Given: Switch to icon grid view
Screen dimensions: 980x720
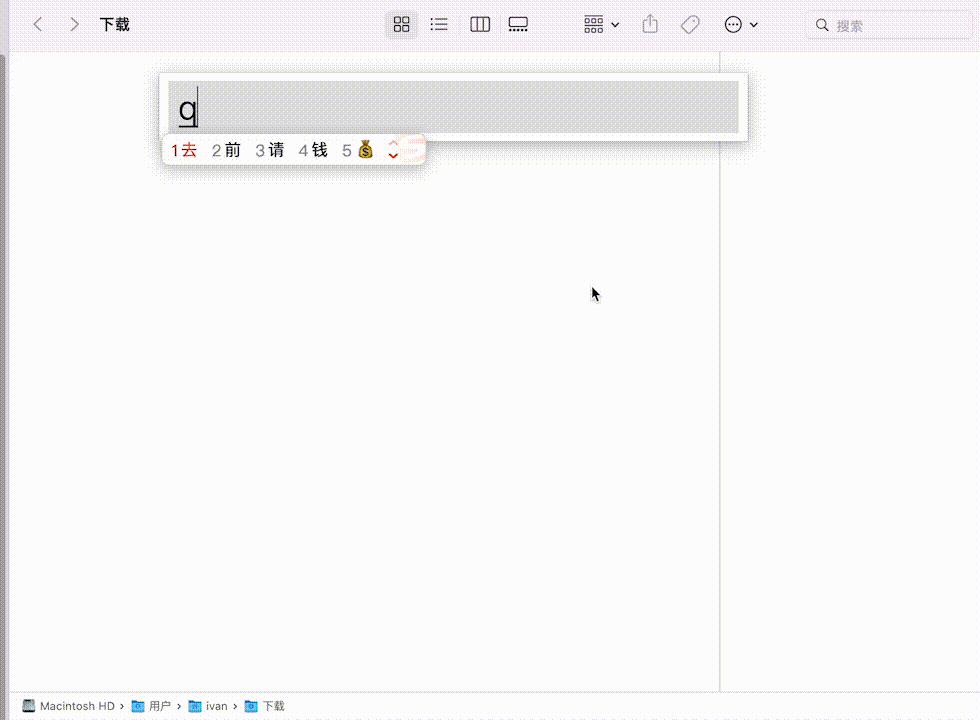Looking at the screenshot, I should click(401, 24).
